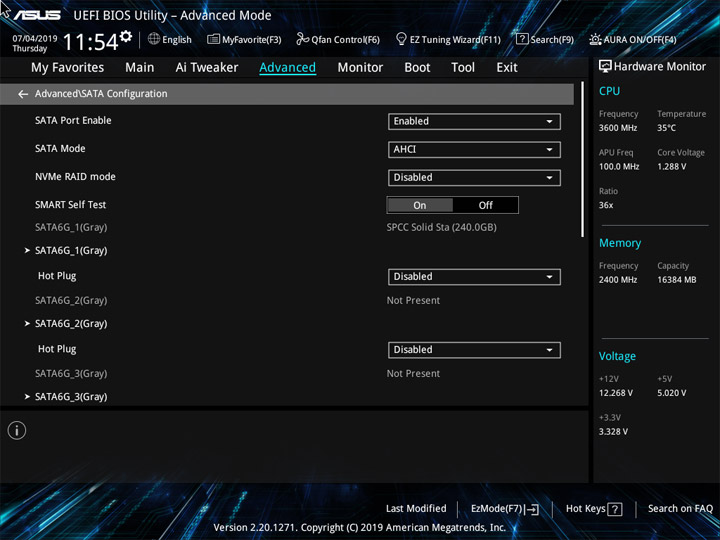Screen dimensions: 720x540
Task: Click the Hot Keys question mark icon
Action: pyautogui.click(x=614, y=509)
